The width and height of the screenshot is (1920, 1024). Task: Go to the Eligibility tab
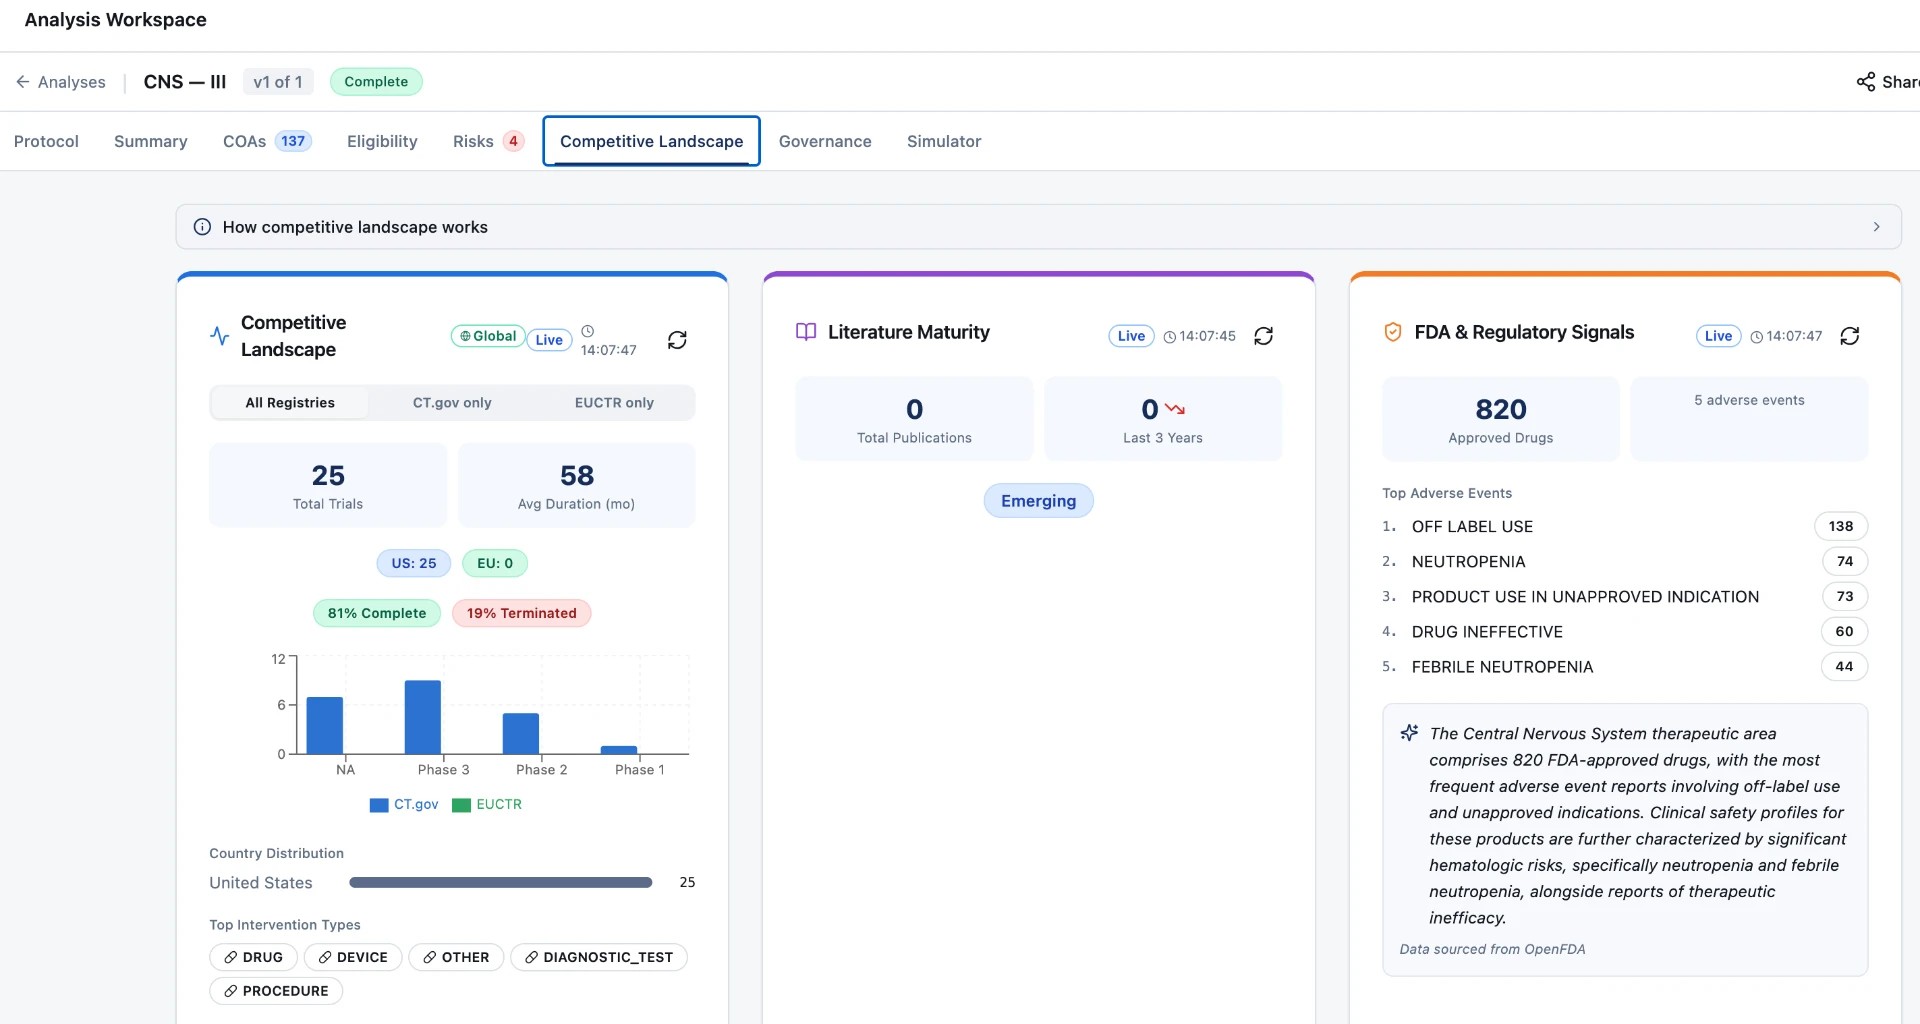coord(382,142)
